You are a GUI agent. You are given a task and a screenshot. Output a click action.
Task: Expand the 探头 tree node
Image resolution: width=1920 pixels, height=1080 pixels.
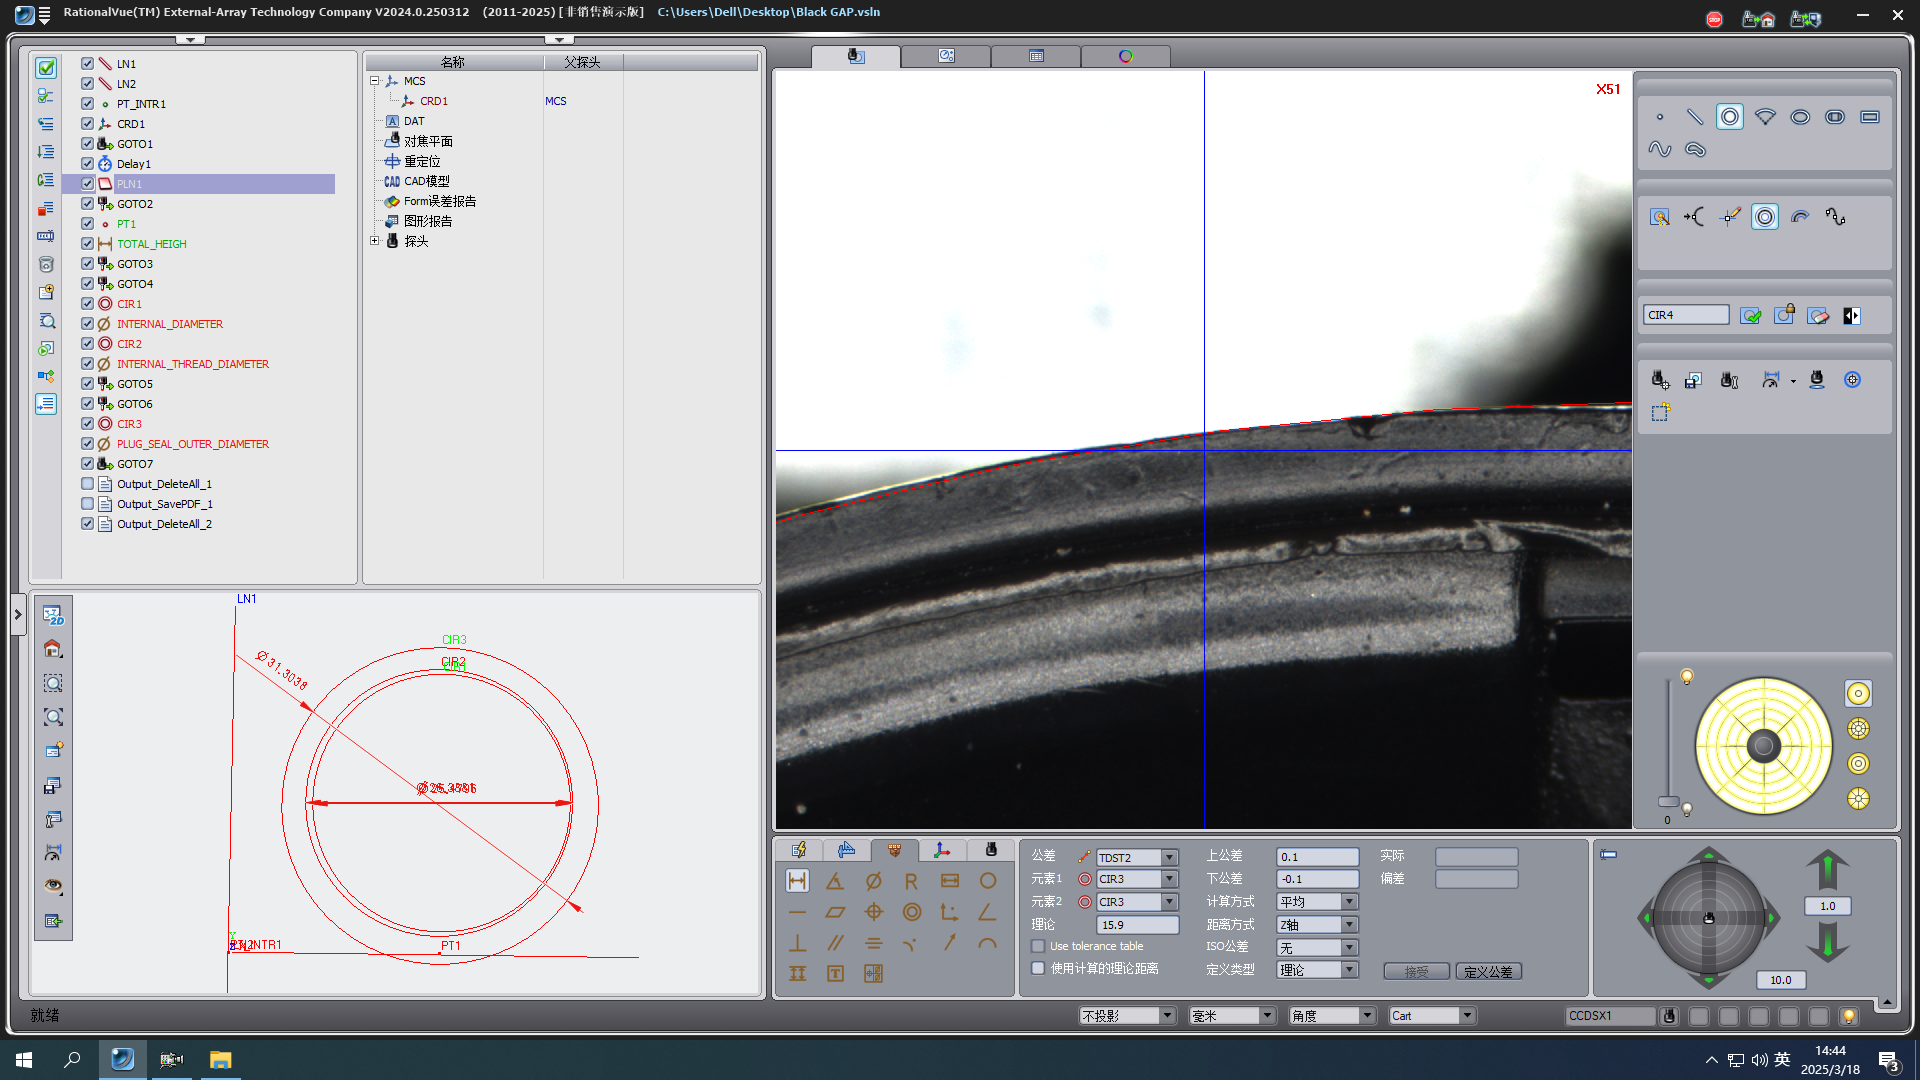(375, 241)
